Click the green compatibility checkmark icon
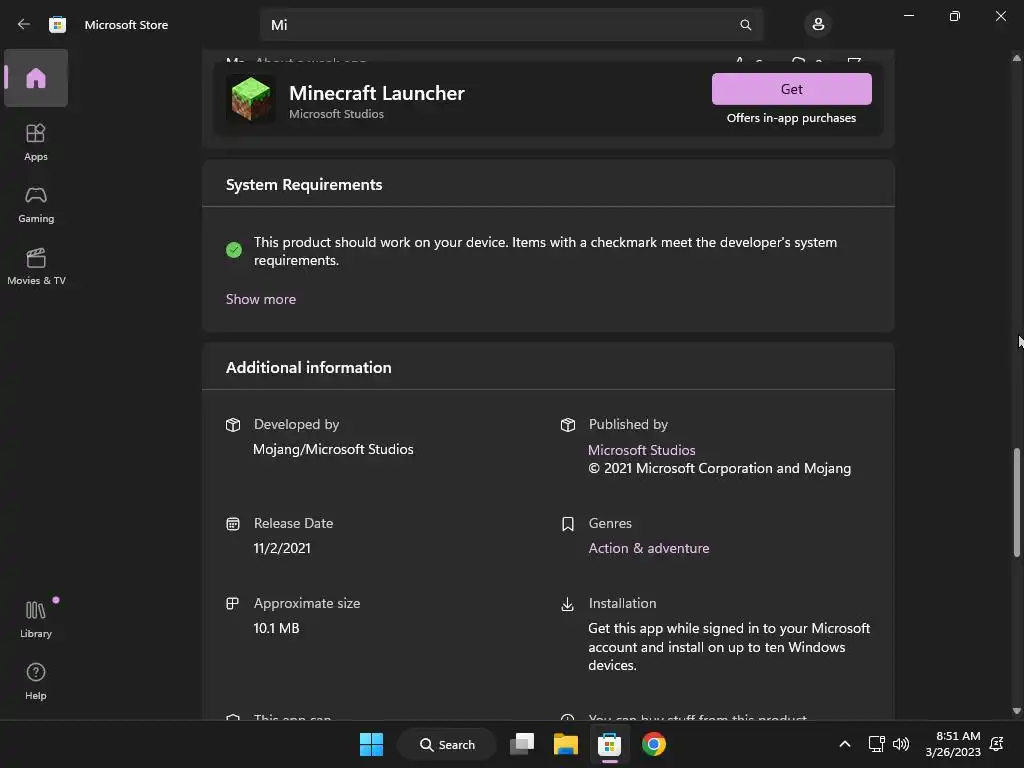This screenshot has height=768, width=1024. coord(234,249)
